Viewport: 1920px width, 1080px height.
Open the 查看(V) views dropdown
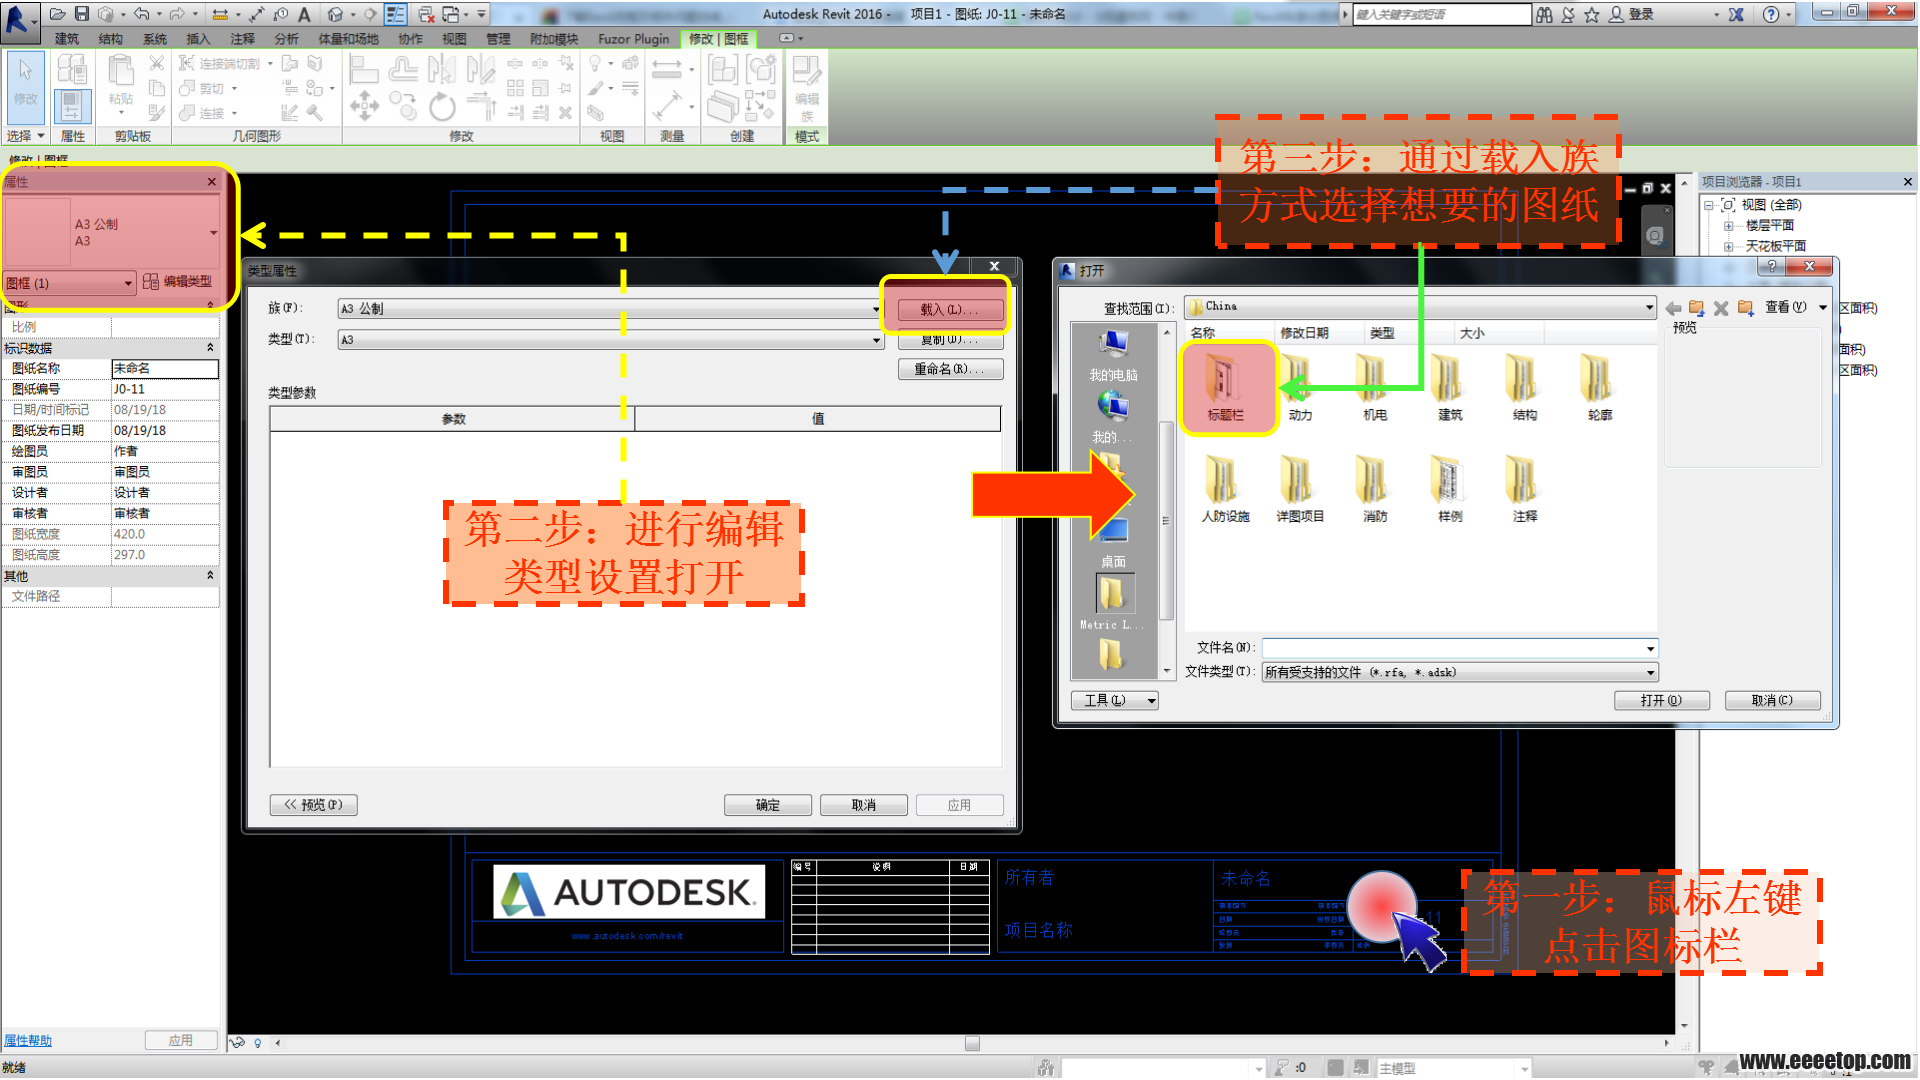point(1795,307)
